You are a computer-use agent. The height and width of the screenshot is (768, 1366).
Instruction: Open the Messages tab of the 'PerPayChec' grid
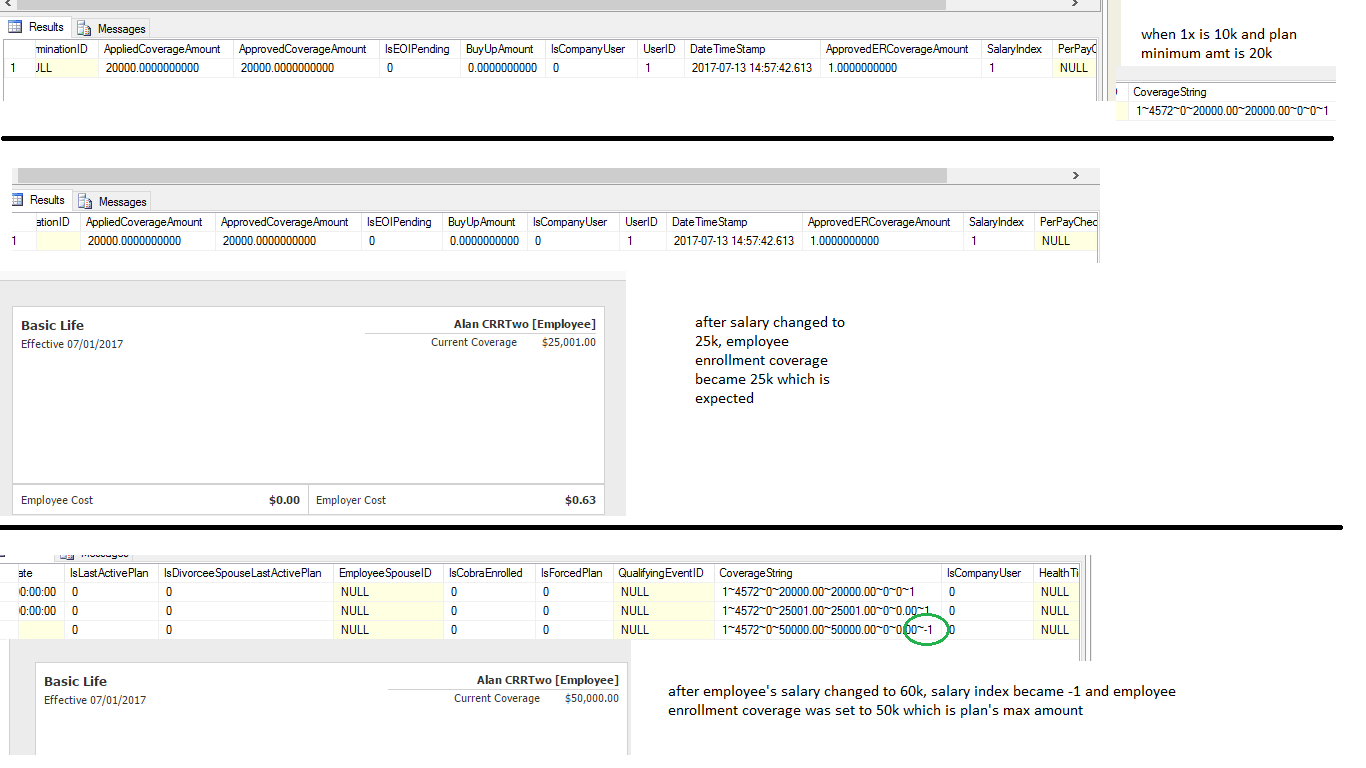tap(112, 201)
